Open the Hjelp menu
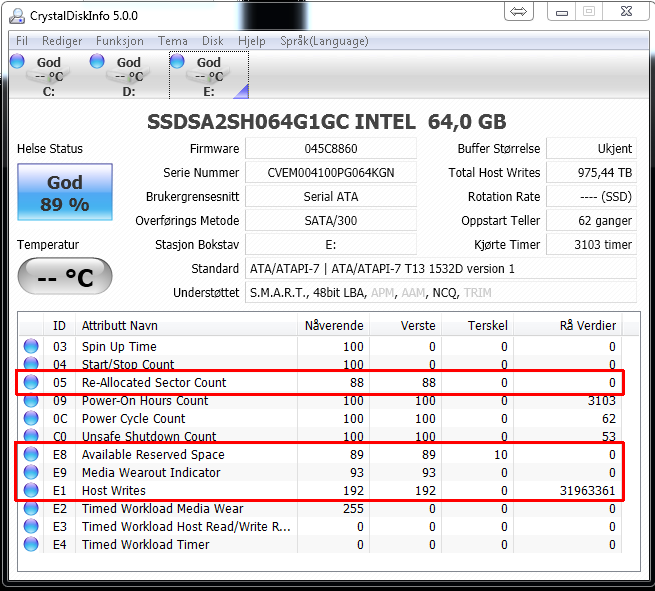The image size is (655, 591). [251, 41]
